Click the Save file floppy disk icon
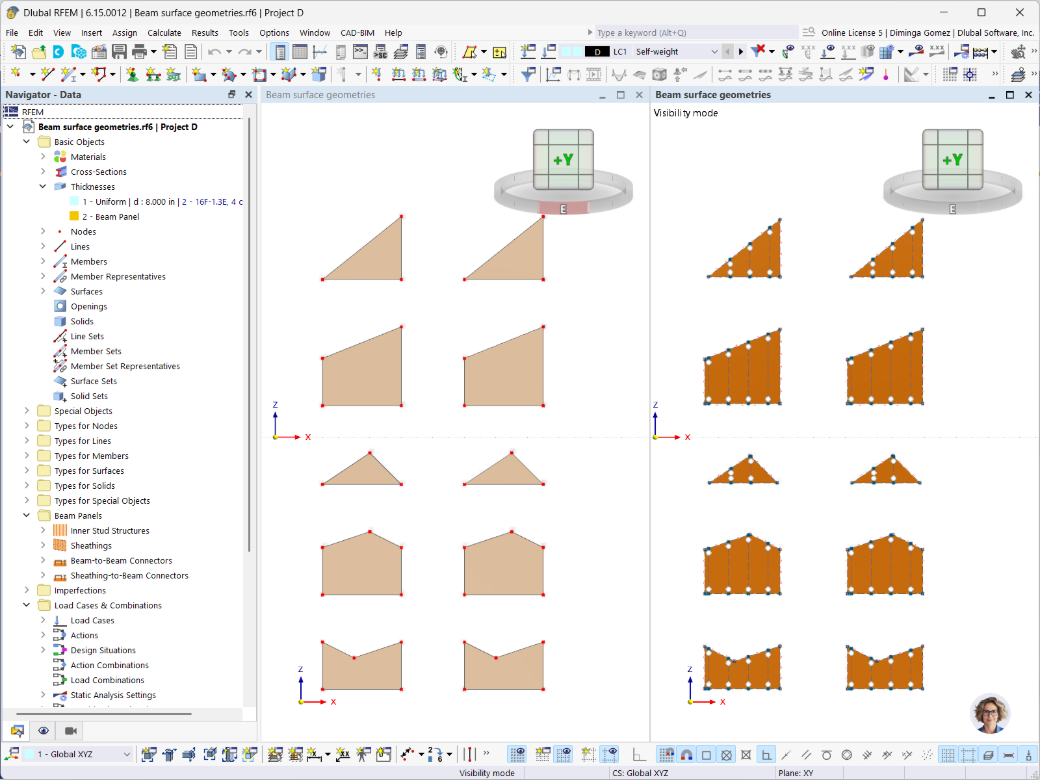The width and height of the screenshot is (1040, 780). [119, 52]
